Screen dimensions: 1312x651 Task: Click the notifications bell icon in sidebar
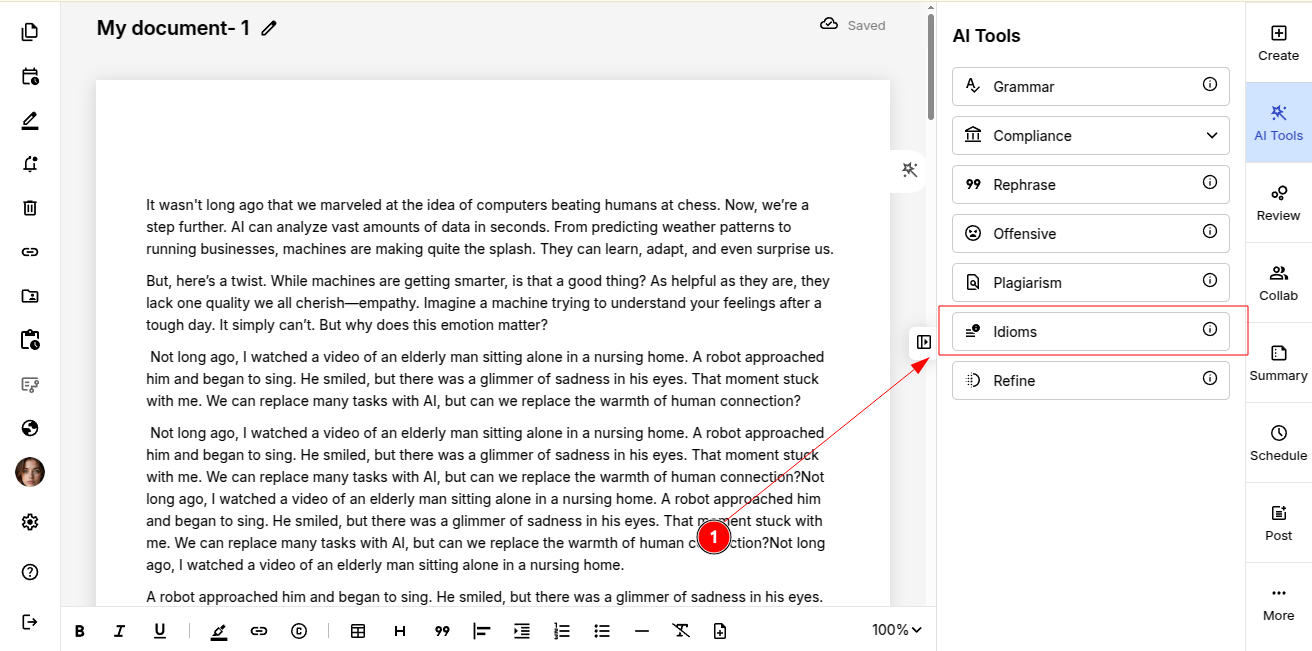[x=30, y=164]
